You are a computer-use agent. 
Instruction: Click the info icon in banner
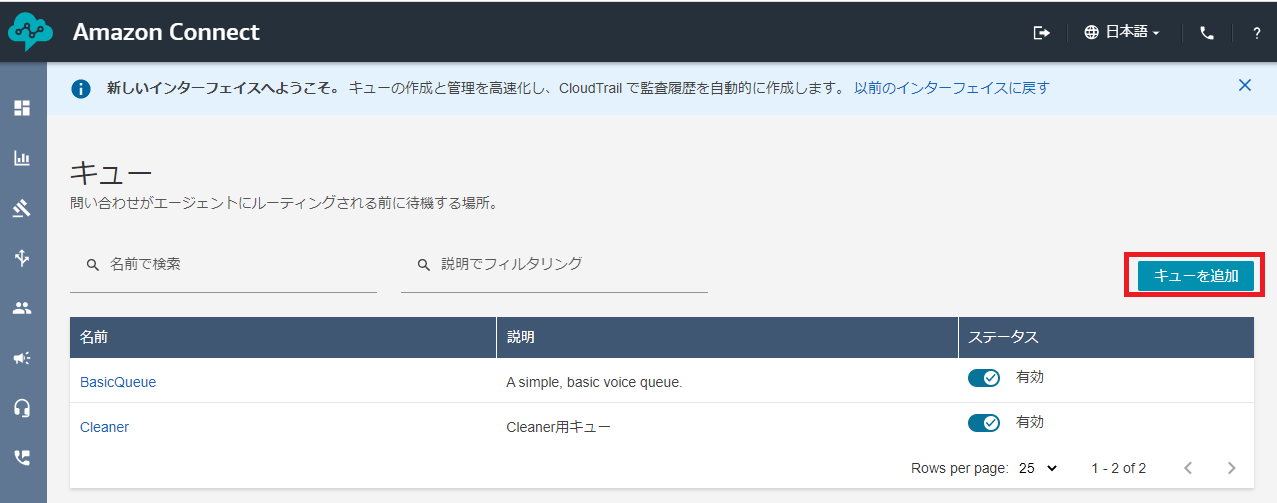point(81,89)
